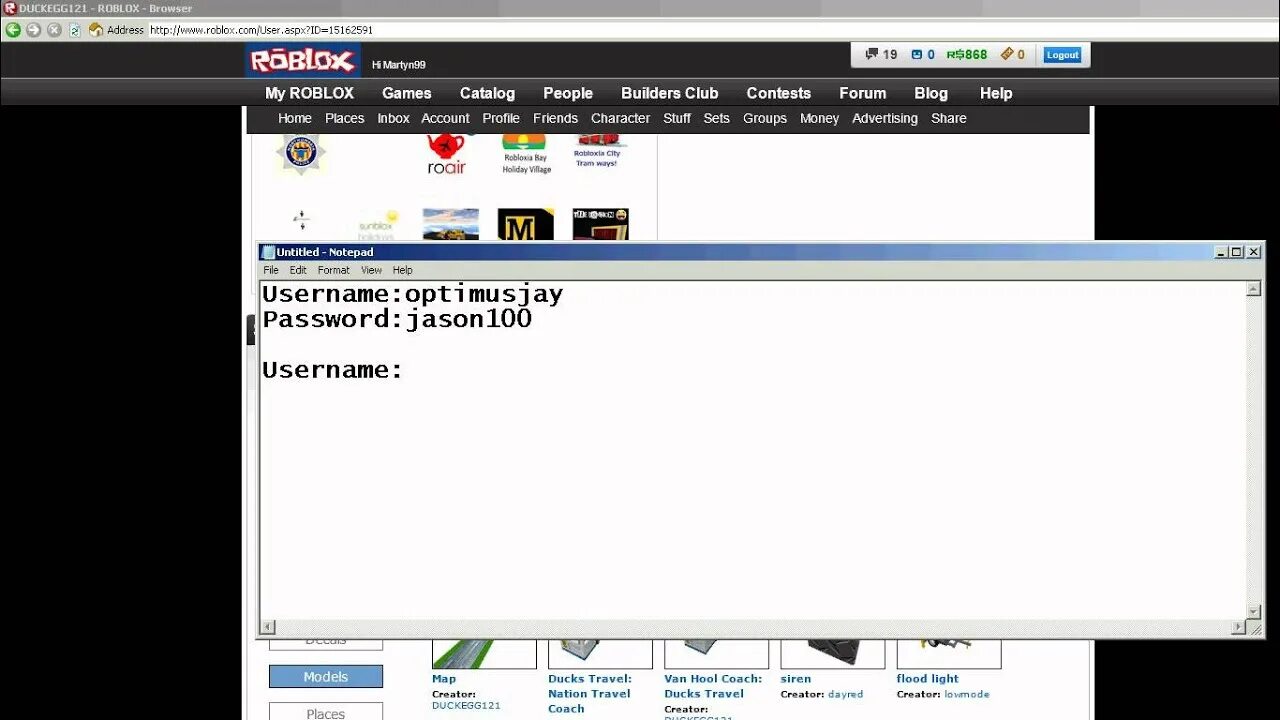The width and height of the screenshot is (1280, 720).
Task: Open the flood light model link
Action: [x=928, y=679]
